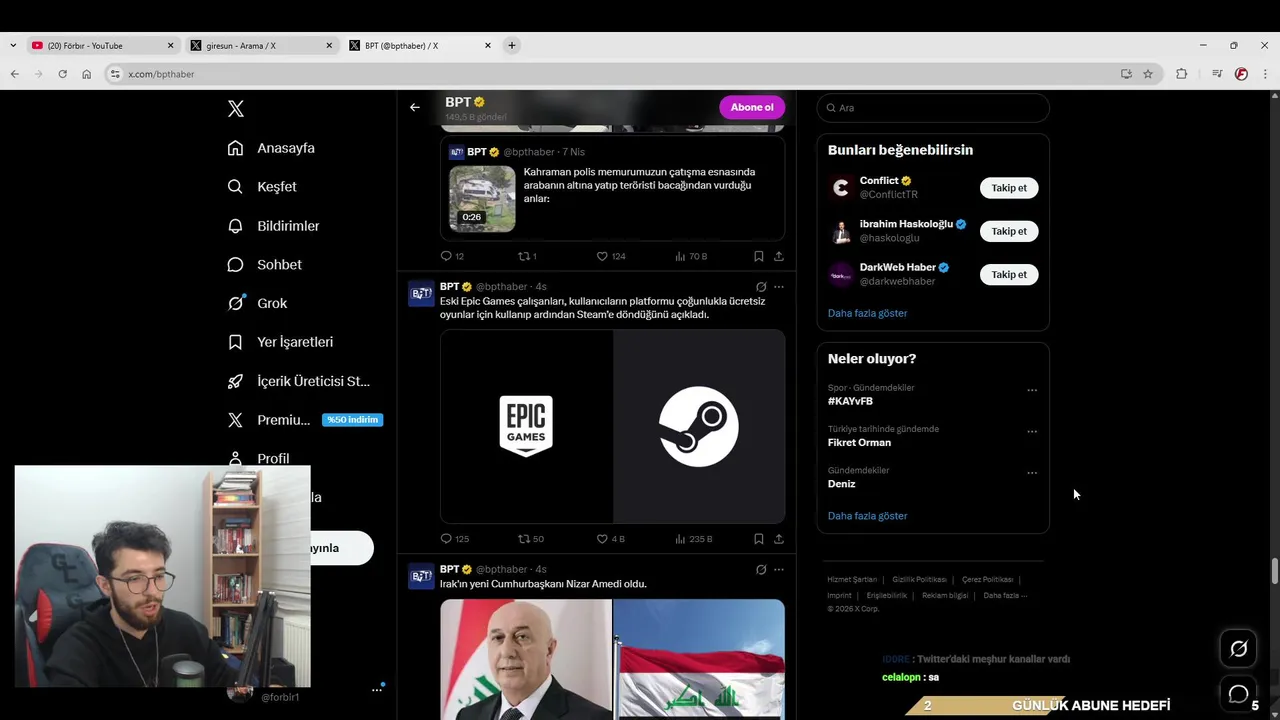Repost the quoted police video post

coord(526,257)
